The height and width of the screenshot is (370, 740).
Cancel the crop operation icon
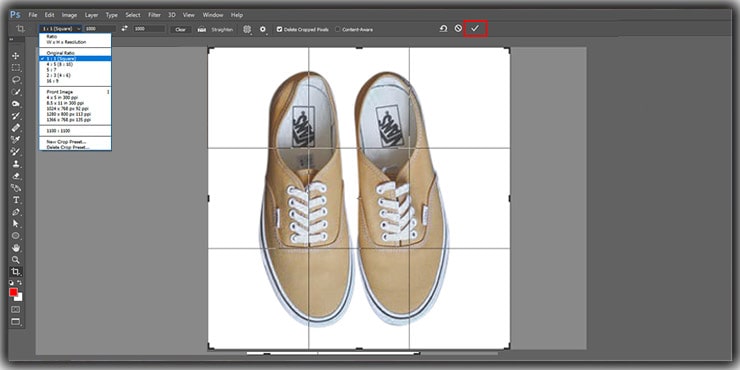(x=458, y=29)
